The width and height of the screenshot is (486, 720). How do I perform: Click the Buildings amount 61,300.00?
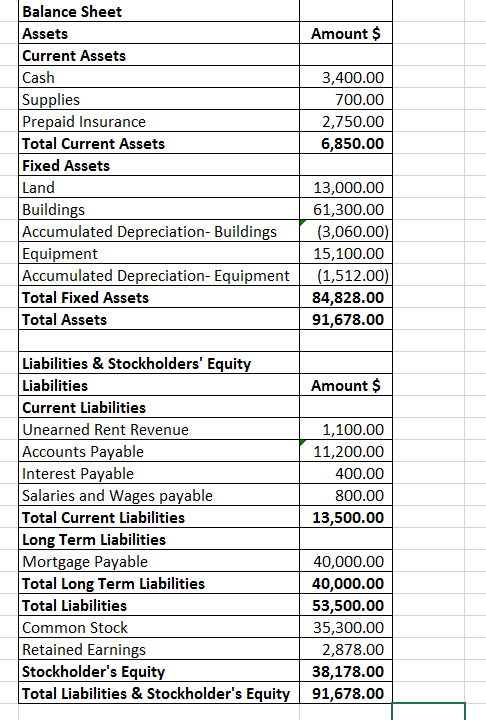(x=346, y=209)
